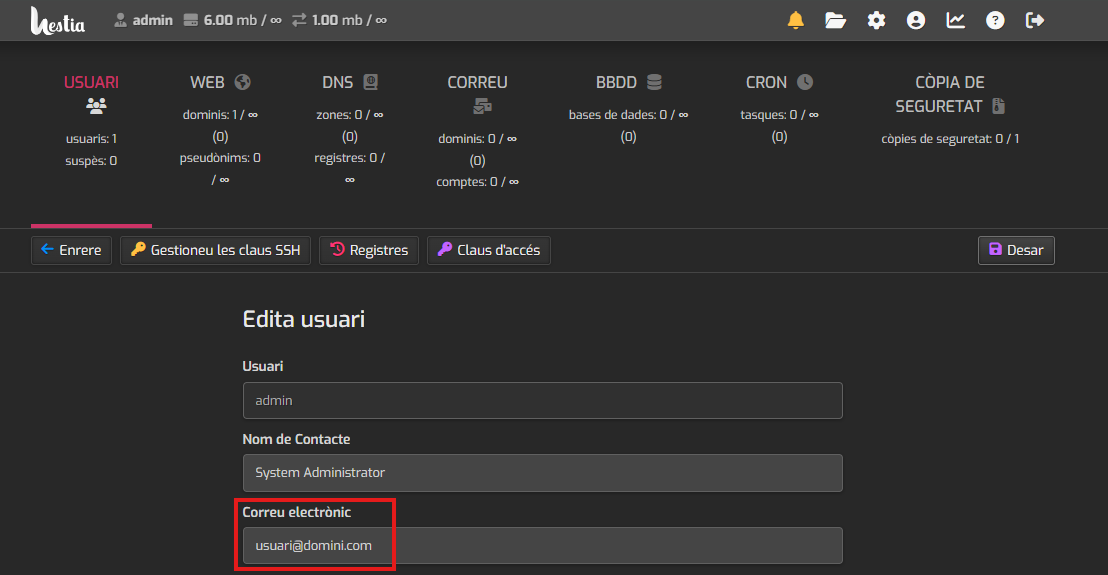1108x575 pixels.
Task: Click the Hestia logo
Action: click(57, 20)
